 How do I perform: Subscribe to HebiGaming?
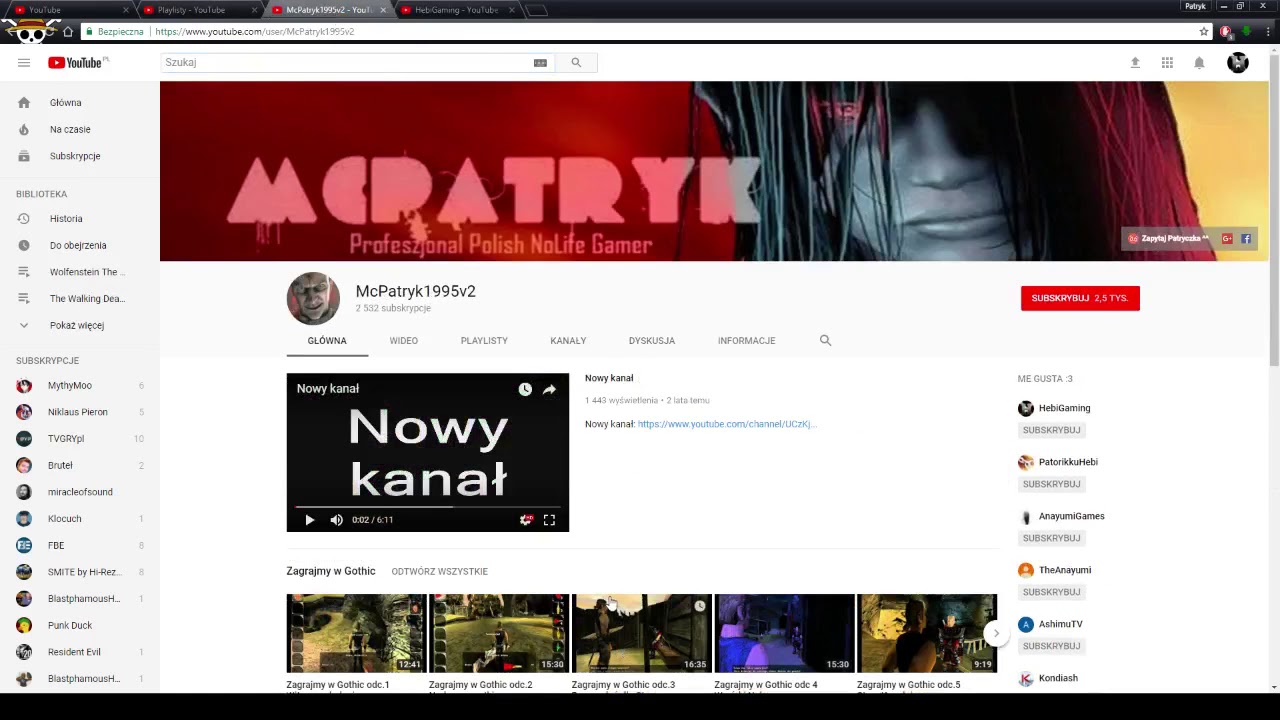1051,430
